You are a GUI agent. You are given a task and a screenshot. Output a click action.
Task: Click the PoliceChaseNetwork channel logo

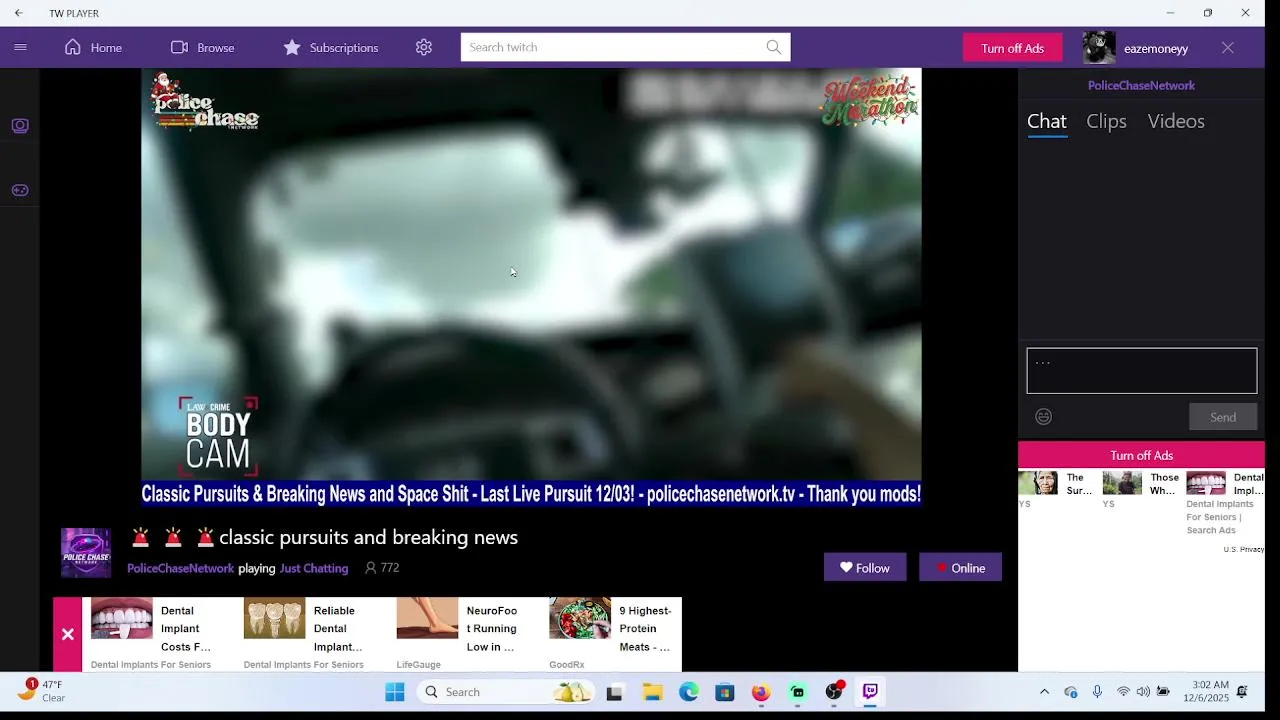(86, 553)
